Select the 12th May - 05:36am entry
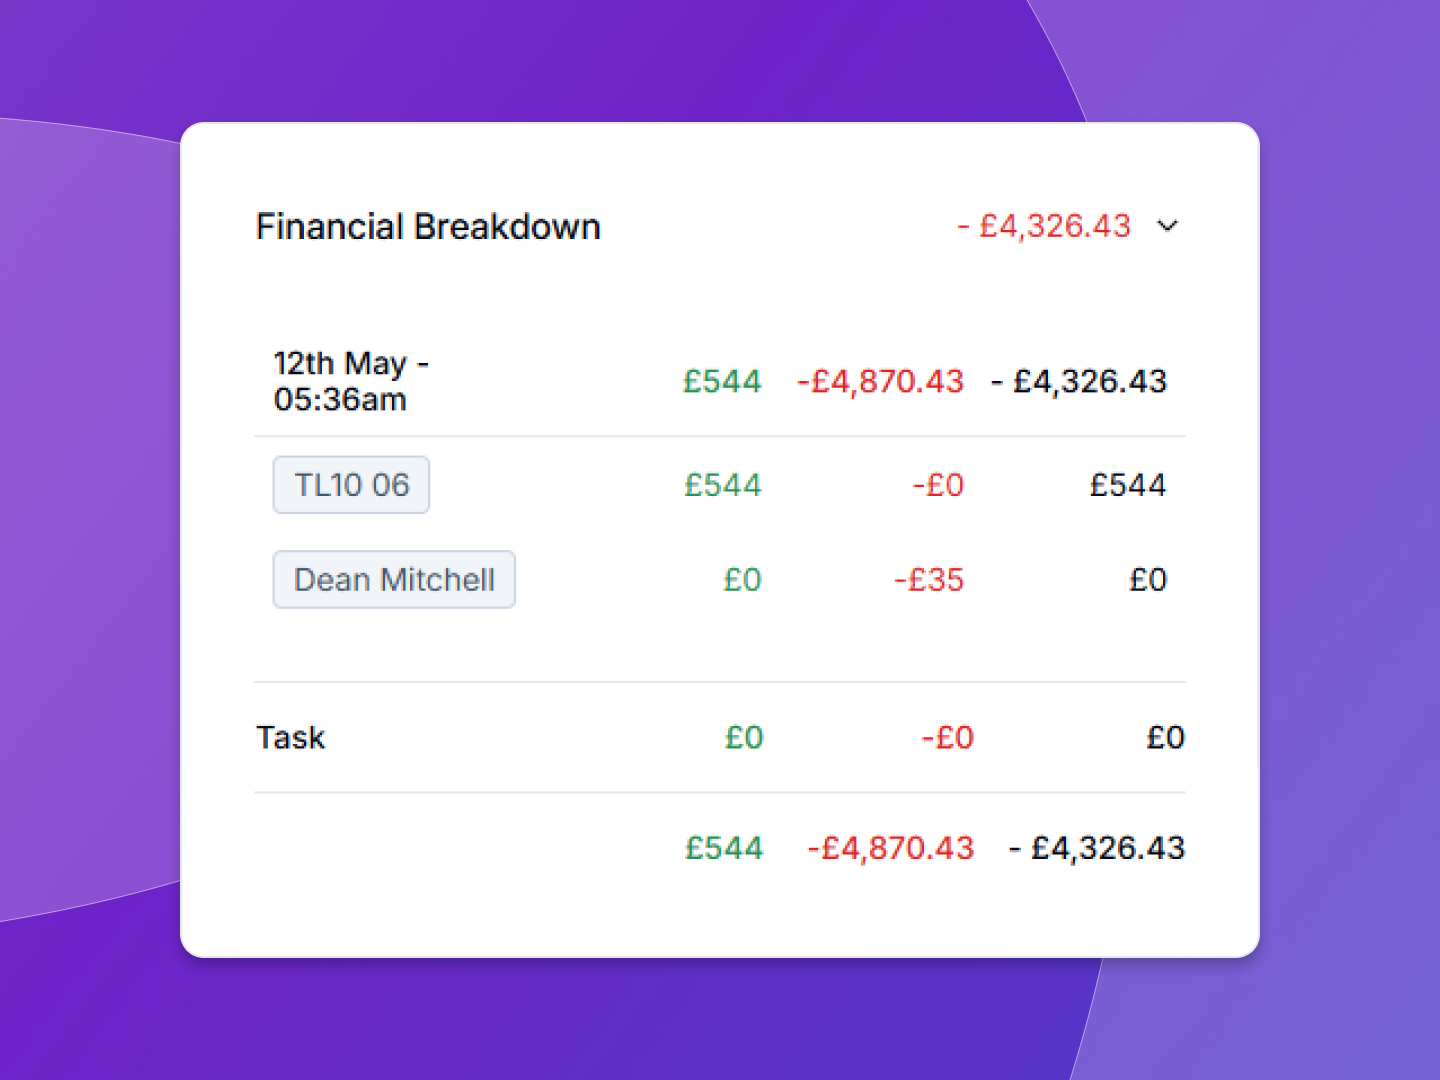This screenshot has height=1080, width=1440. point(350,381)
